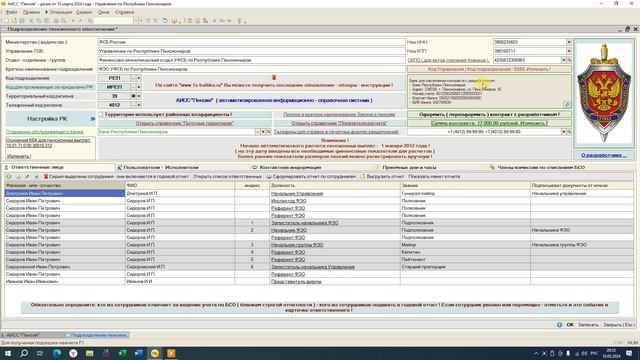Open the Окна menu
Viewport: 640px width, 360px height.
[x=104, y=12]
